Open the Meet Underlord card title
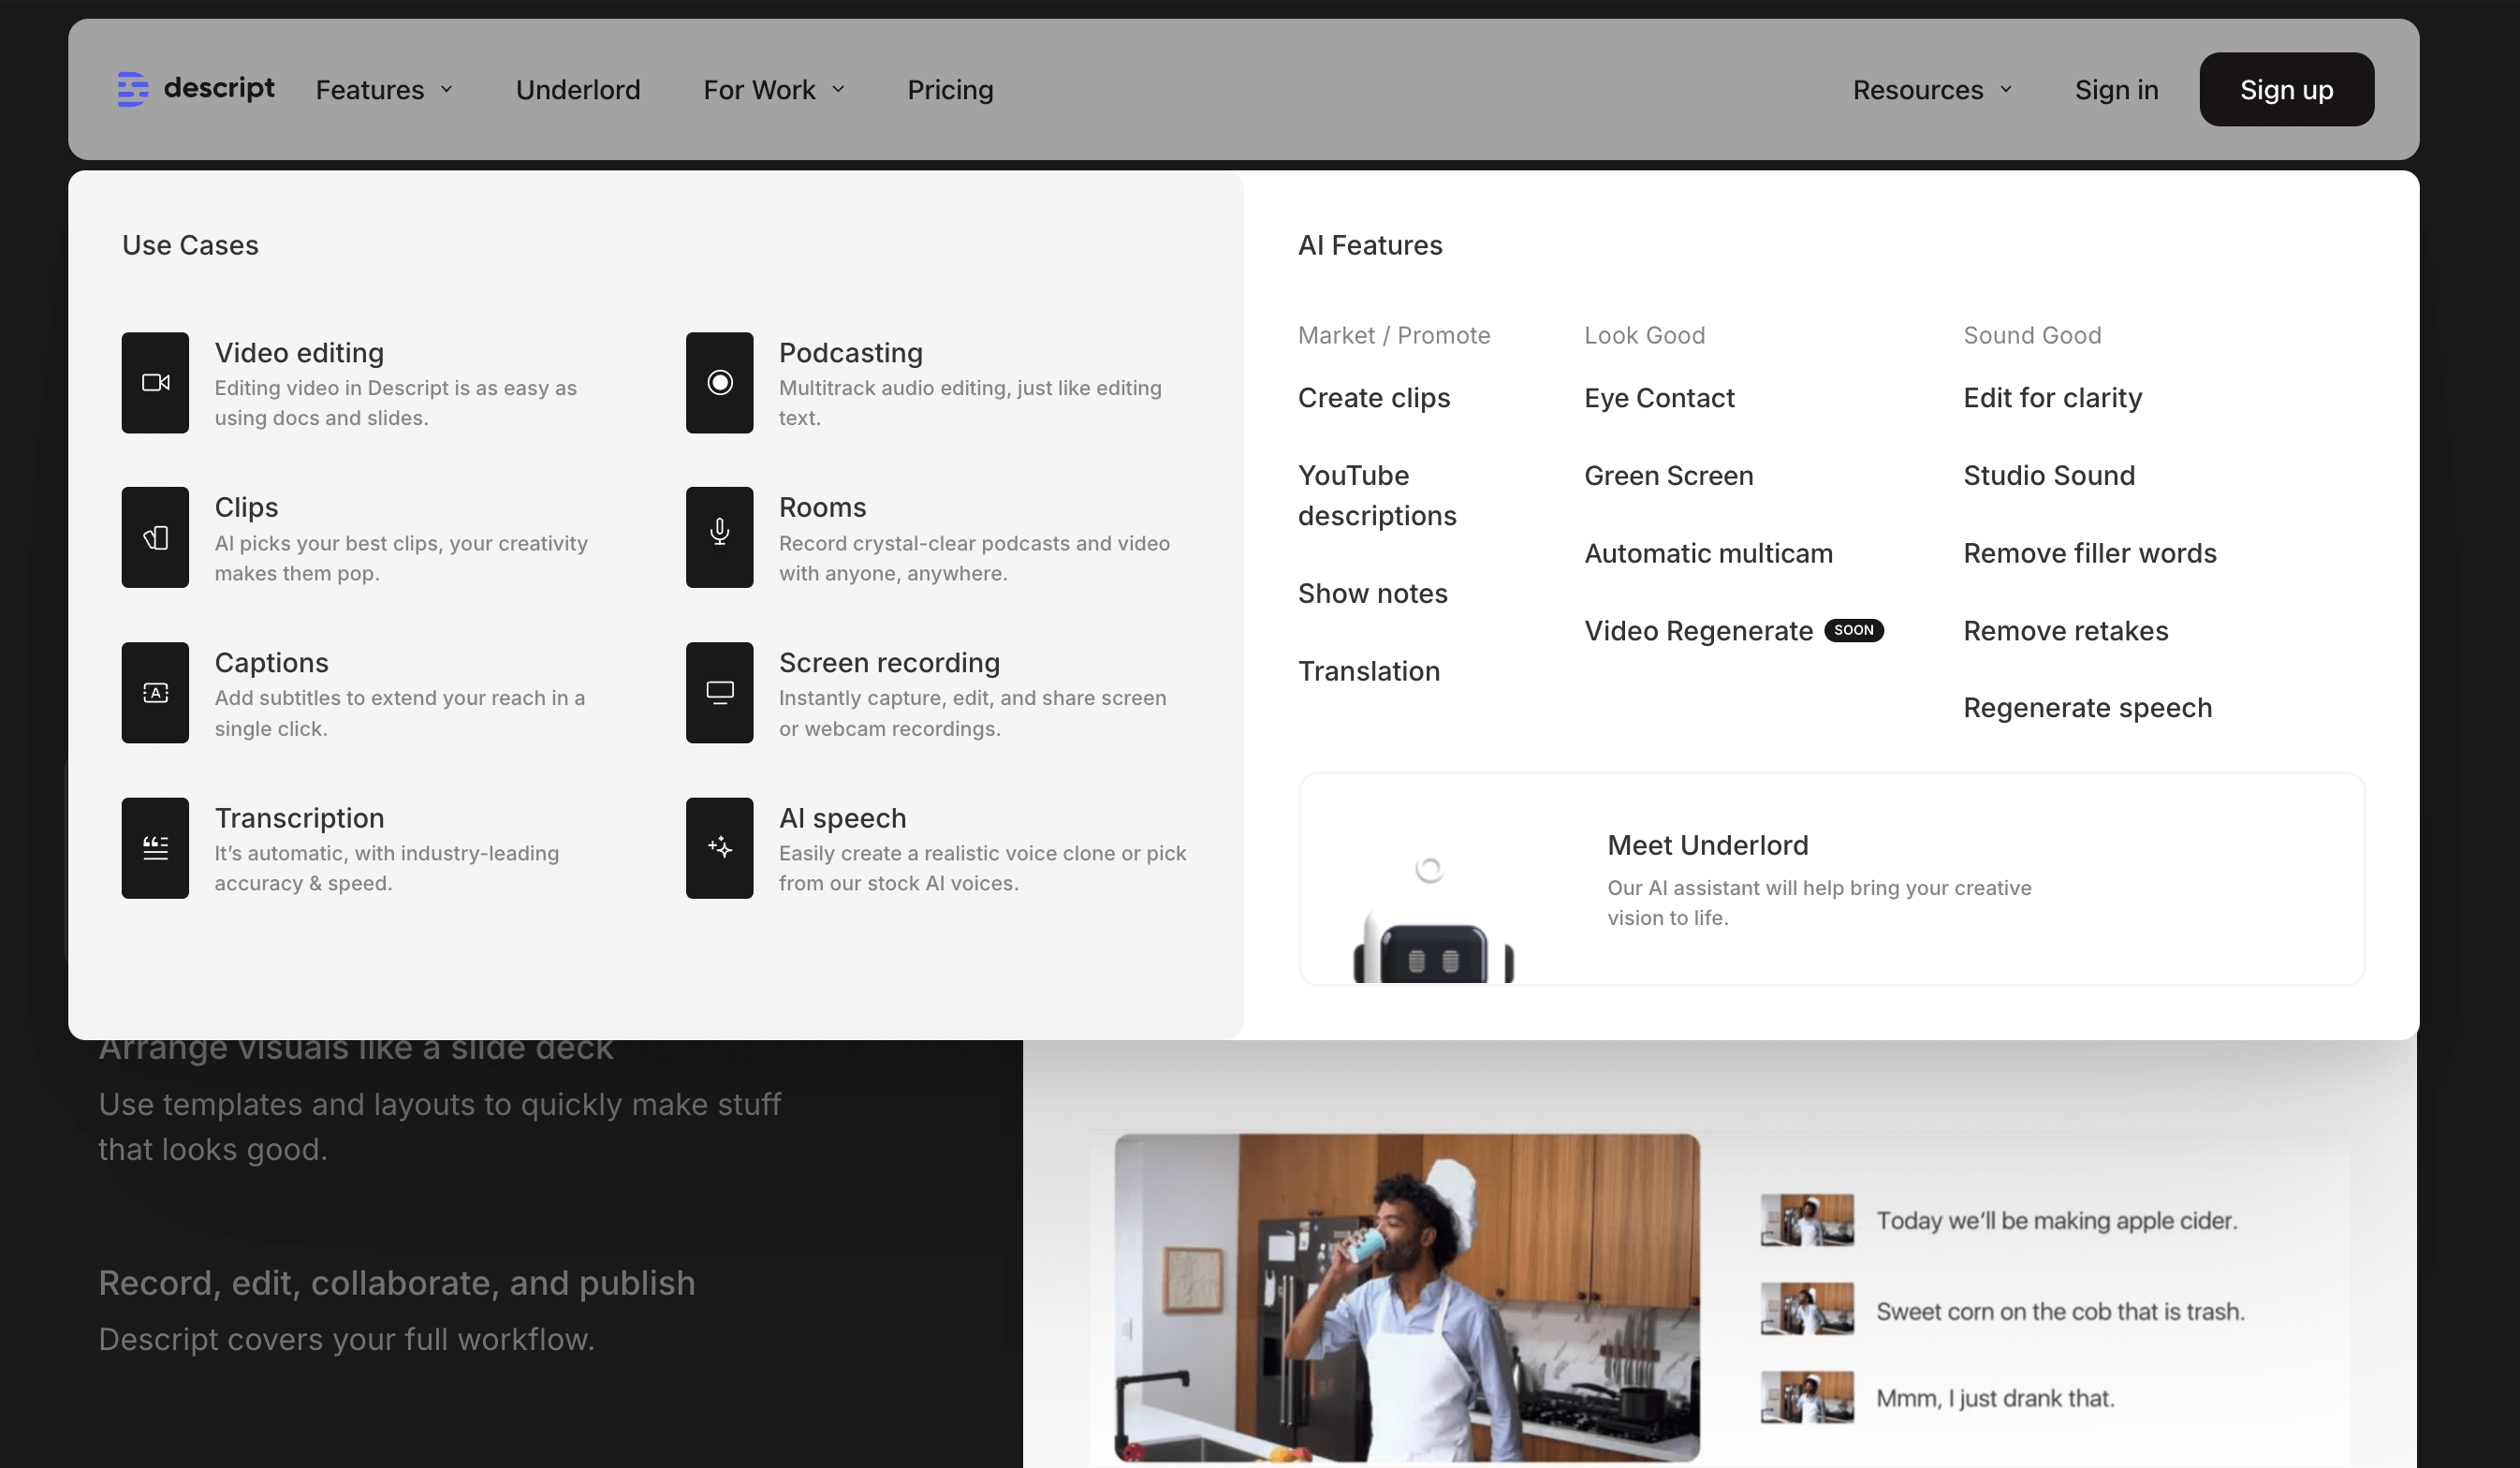 [1707, 846]
